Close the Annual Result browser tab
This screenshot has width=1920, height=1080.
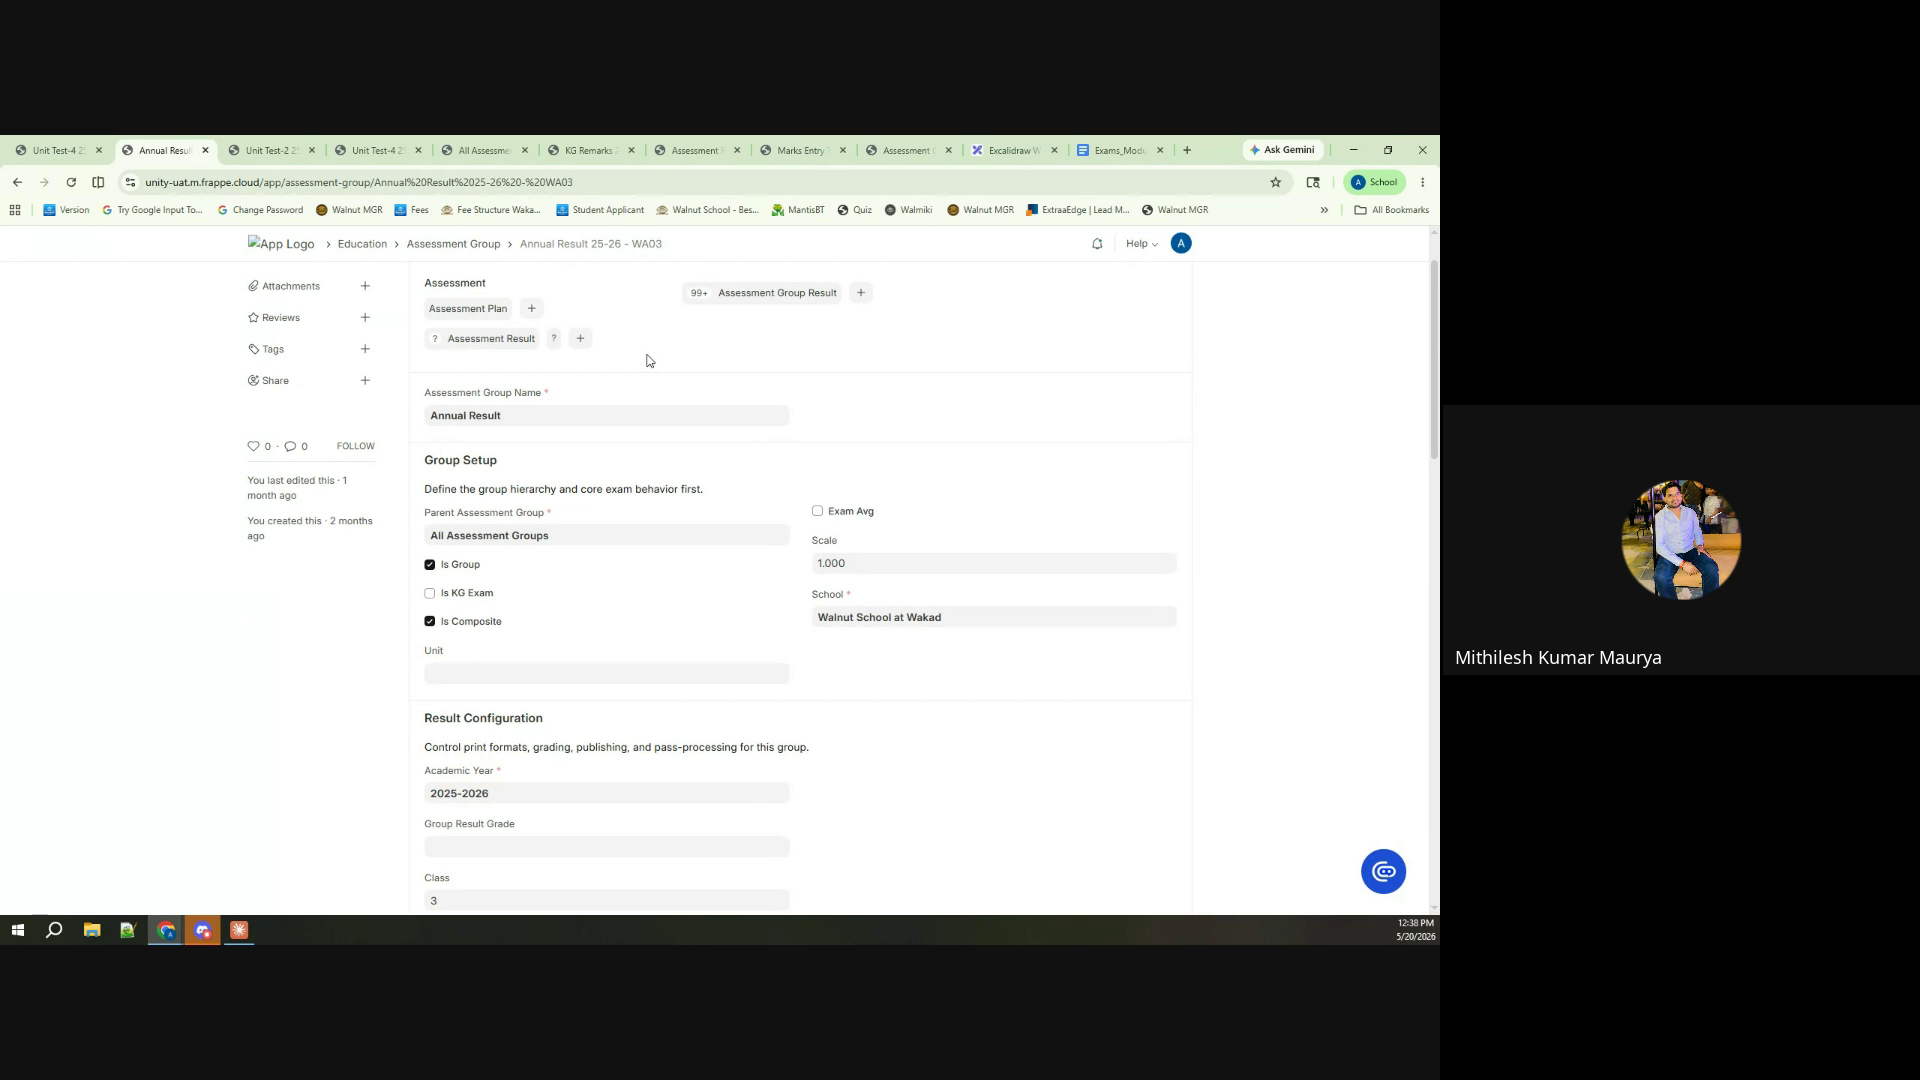(205, 150)
